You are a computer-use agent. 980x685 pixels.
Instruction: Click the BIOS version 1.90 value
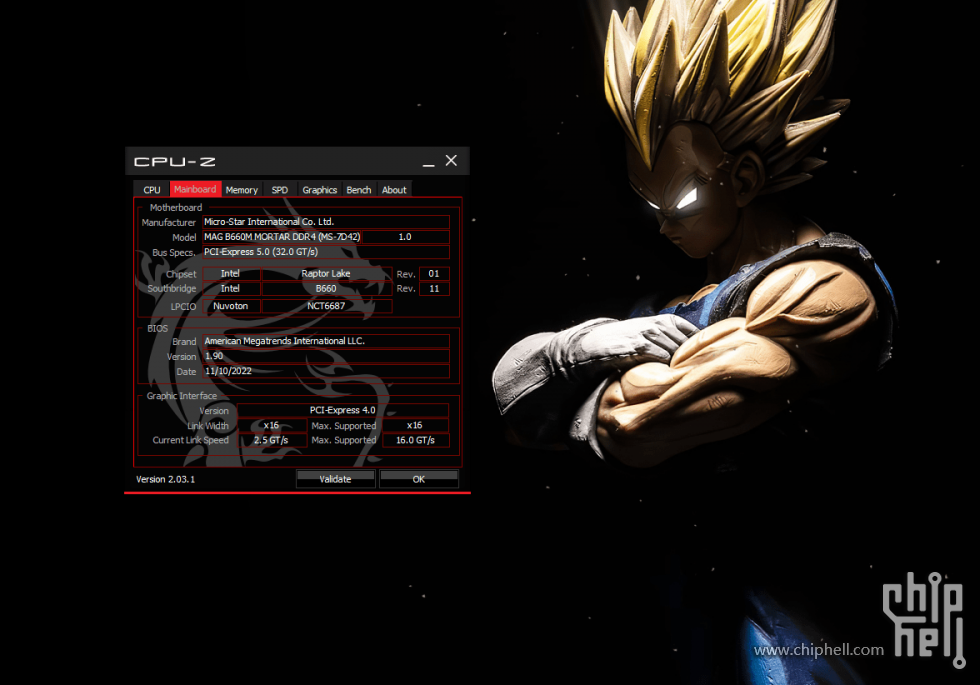tap(326, 356)
